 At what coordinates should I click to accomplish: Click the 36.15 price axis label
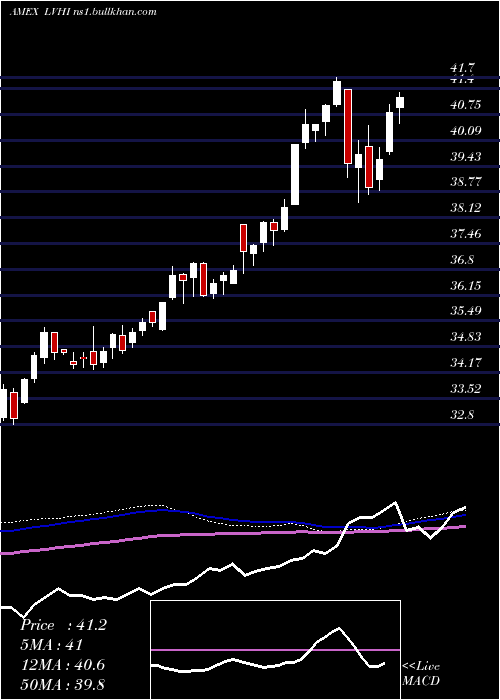pyautogui.click(x=466, y=285)
